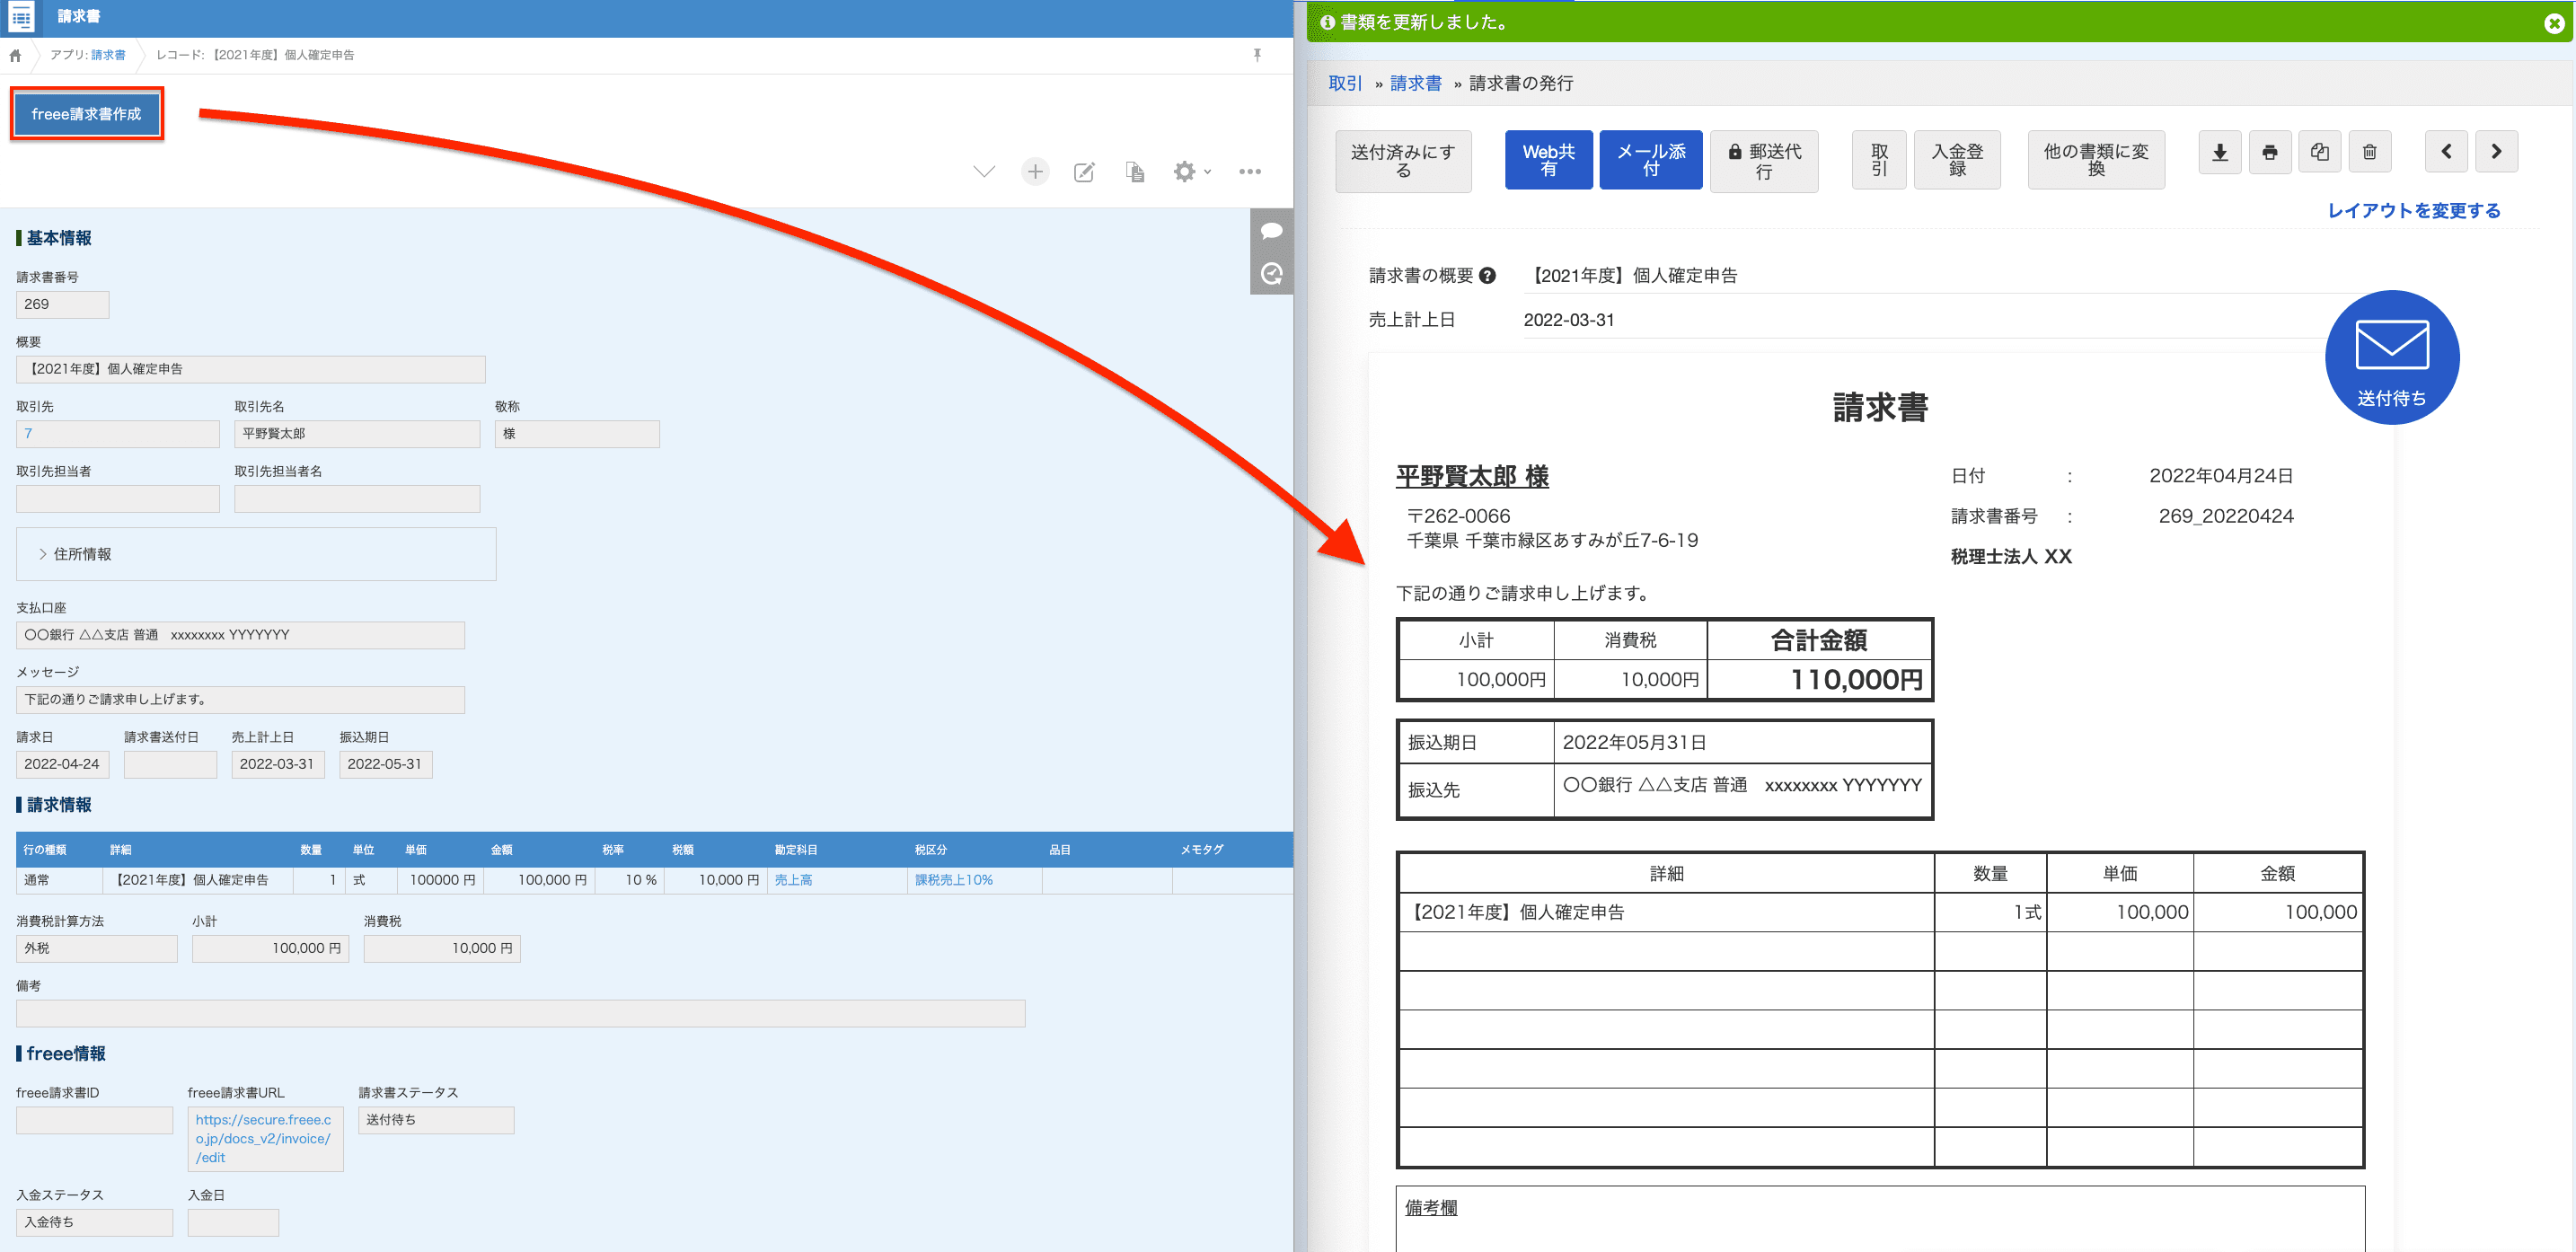Click the 取引先名 field 平野賢太郎
Viewport: 2576px width, 1252px height.
point(357,434)
